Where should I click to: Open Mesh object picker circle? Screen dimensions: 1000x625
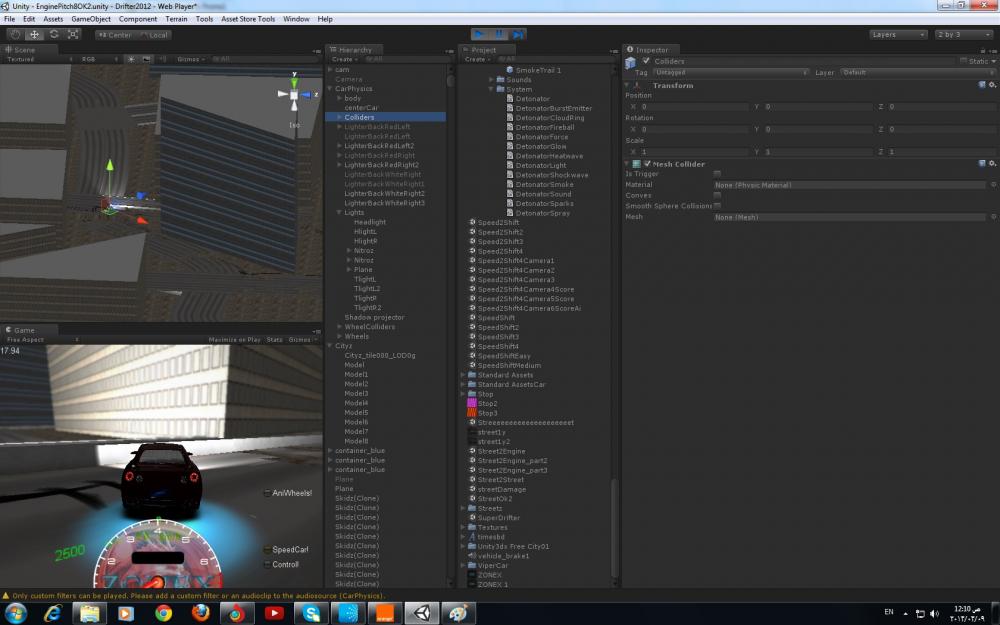(993, 217)
